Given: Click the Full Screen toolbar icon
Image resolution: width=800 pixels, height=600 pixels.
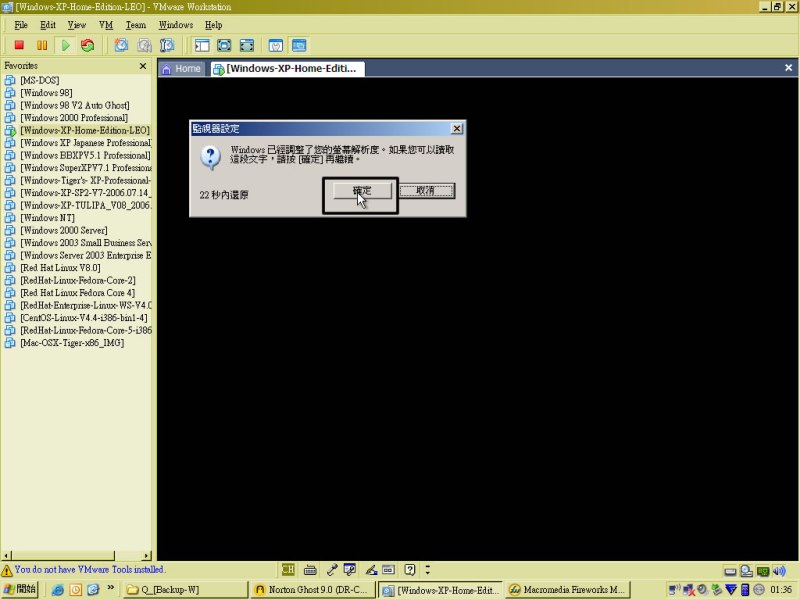Looking at the screenshot, I should pyautogui.click(x=247, y=45).
